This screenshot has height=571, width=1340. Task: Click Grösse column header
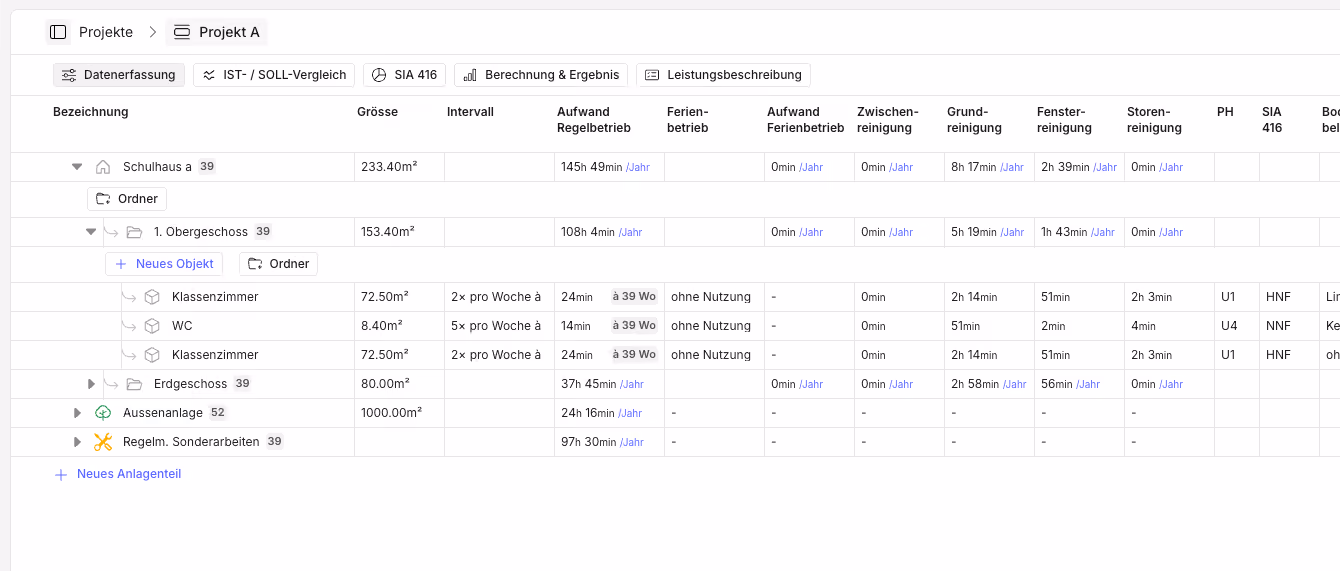(x=377, y=112)
